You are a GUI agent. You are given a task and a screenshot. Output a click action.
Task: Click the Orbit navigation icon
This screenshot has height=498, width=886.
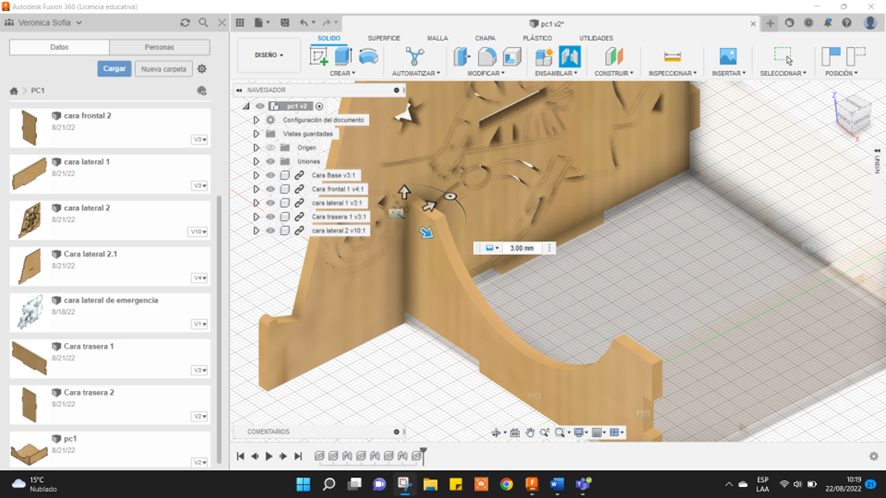point(496,432)
